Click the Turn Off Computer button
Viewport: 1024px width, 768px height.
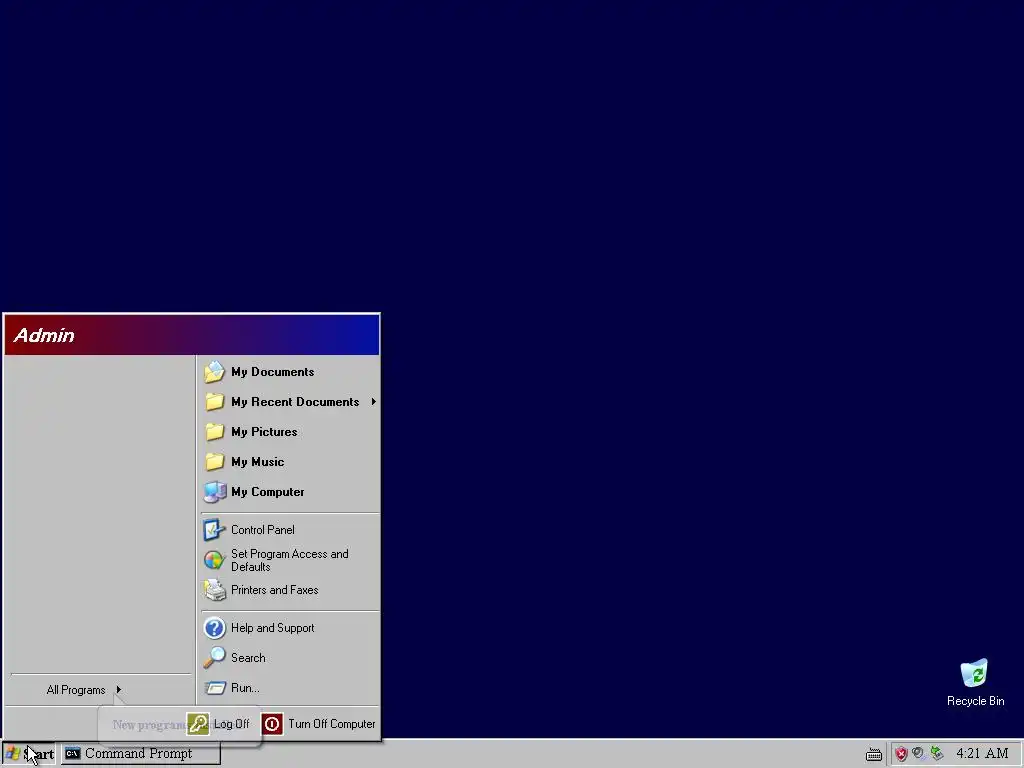click(x=319, y=724)
